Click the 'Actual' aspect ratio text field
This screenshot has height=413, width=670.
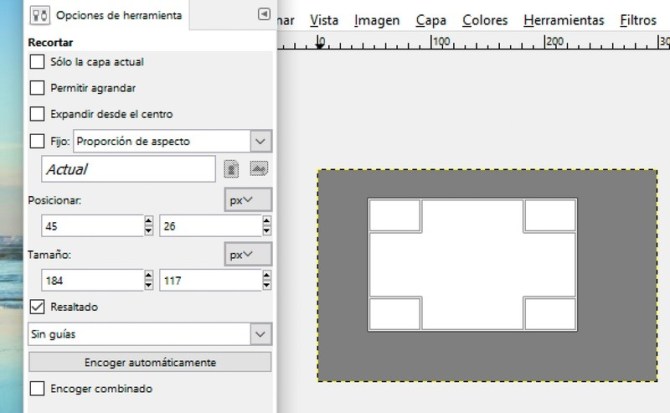[128, 170]
